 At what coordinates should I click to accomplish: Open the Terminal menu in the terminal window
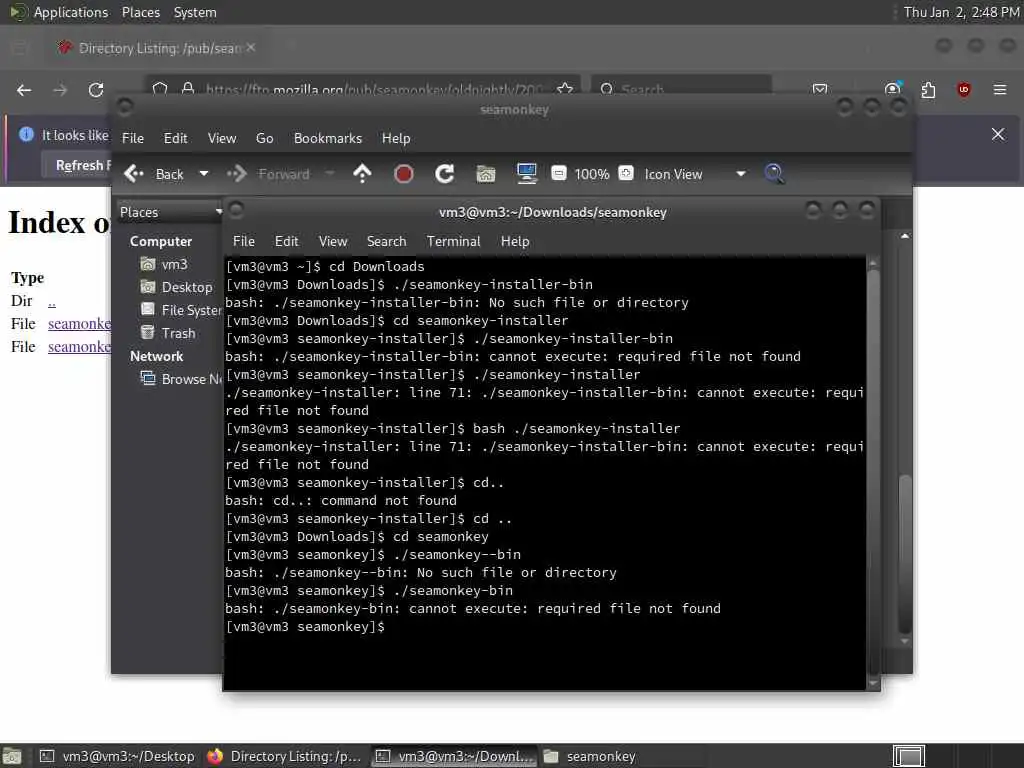coord(453,242)
